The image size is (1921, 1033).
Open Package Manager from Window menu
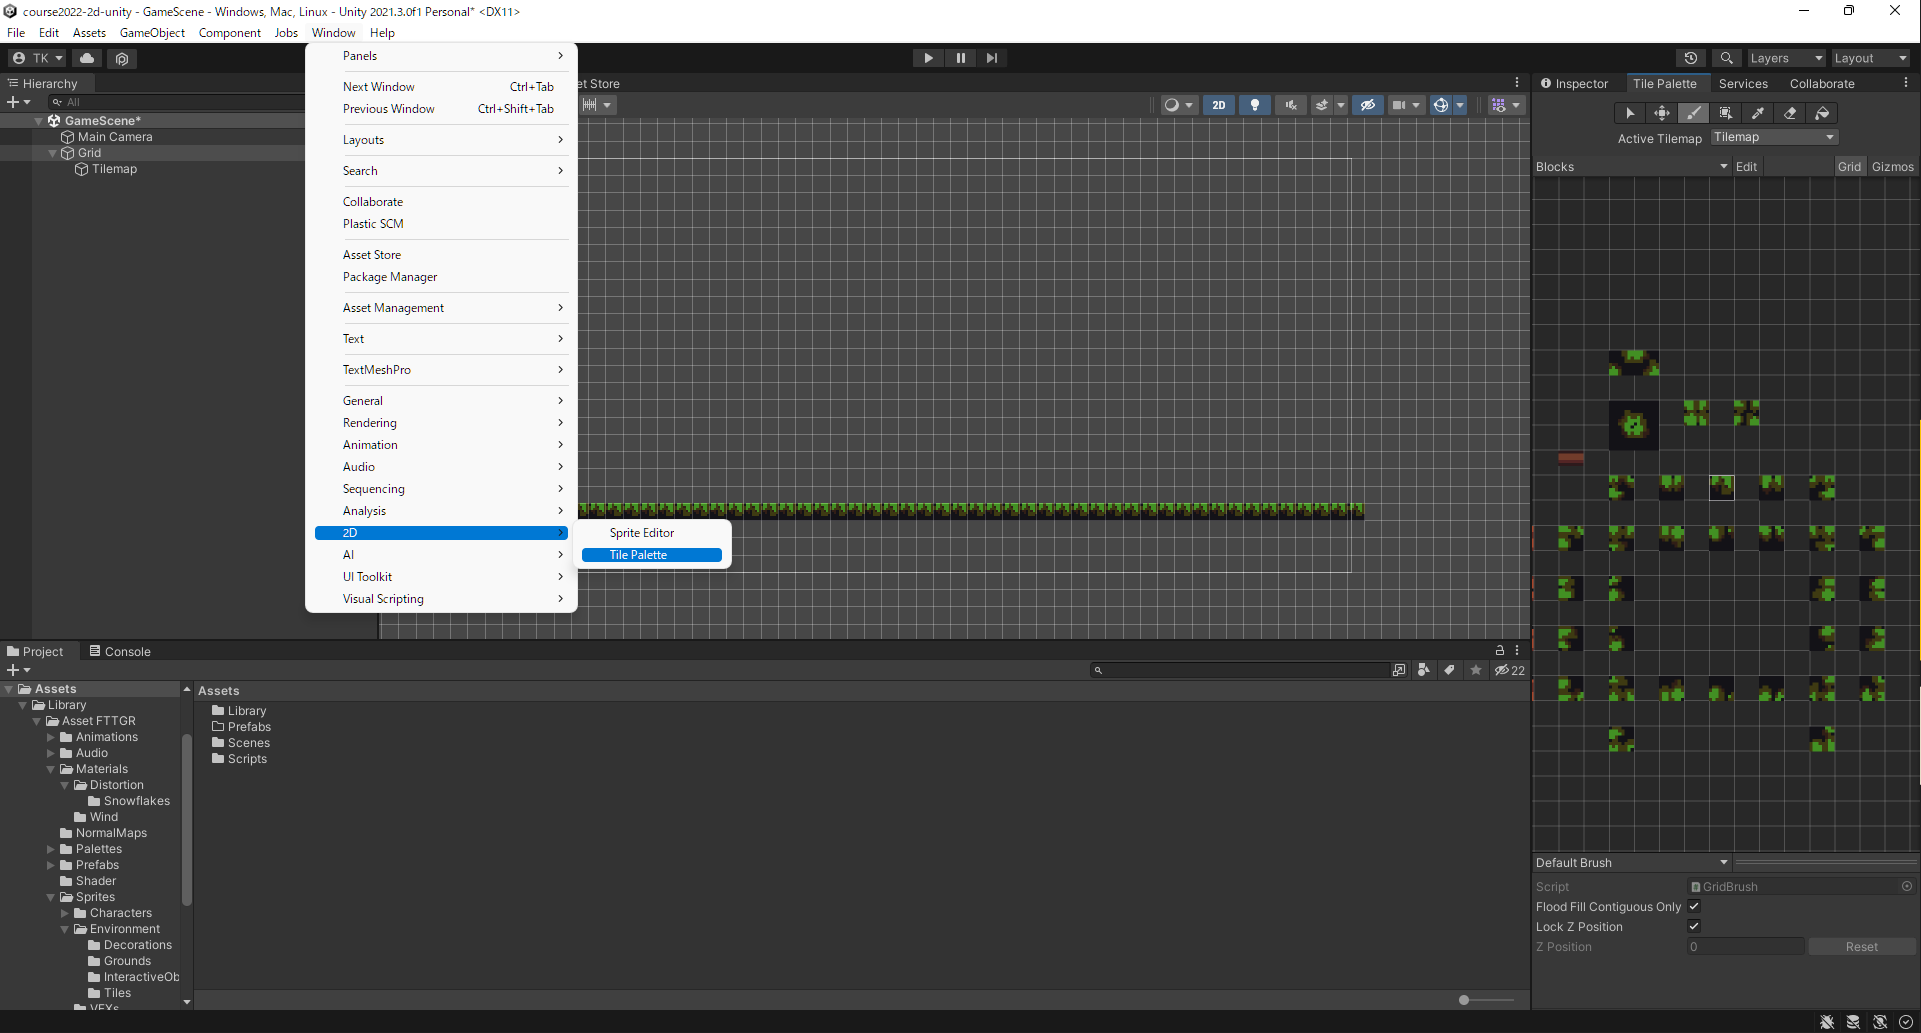coord(390,277)
